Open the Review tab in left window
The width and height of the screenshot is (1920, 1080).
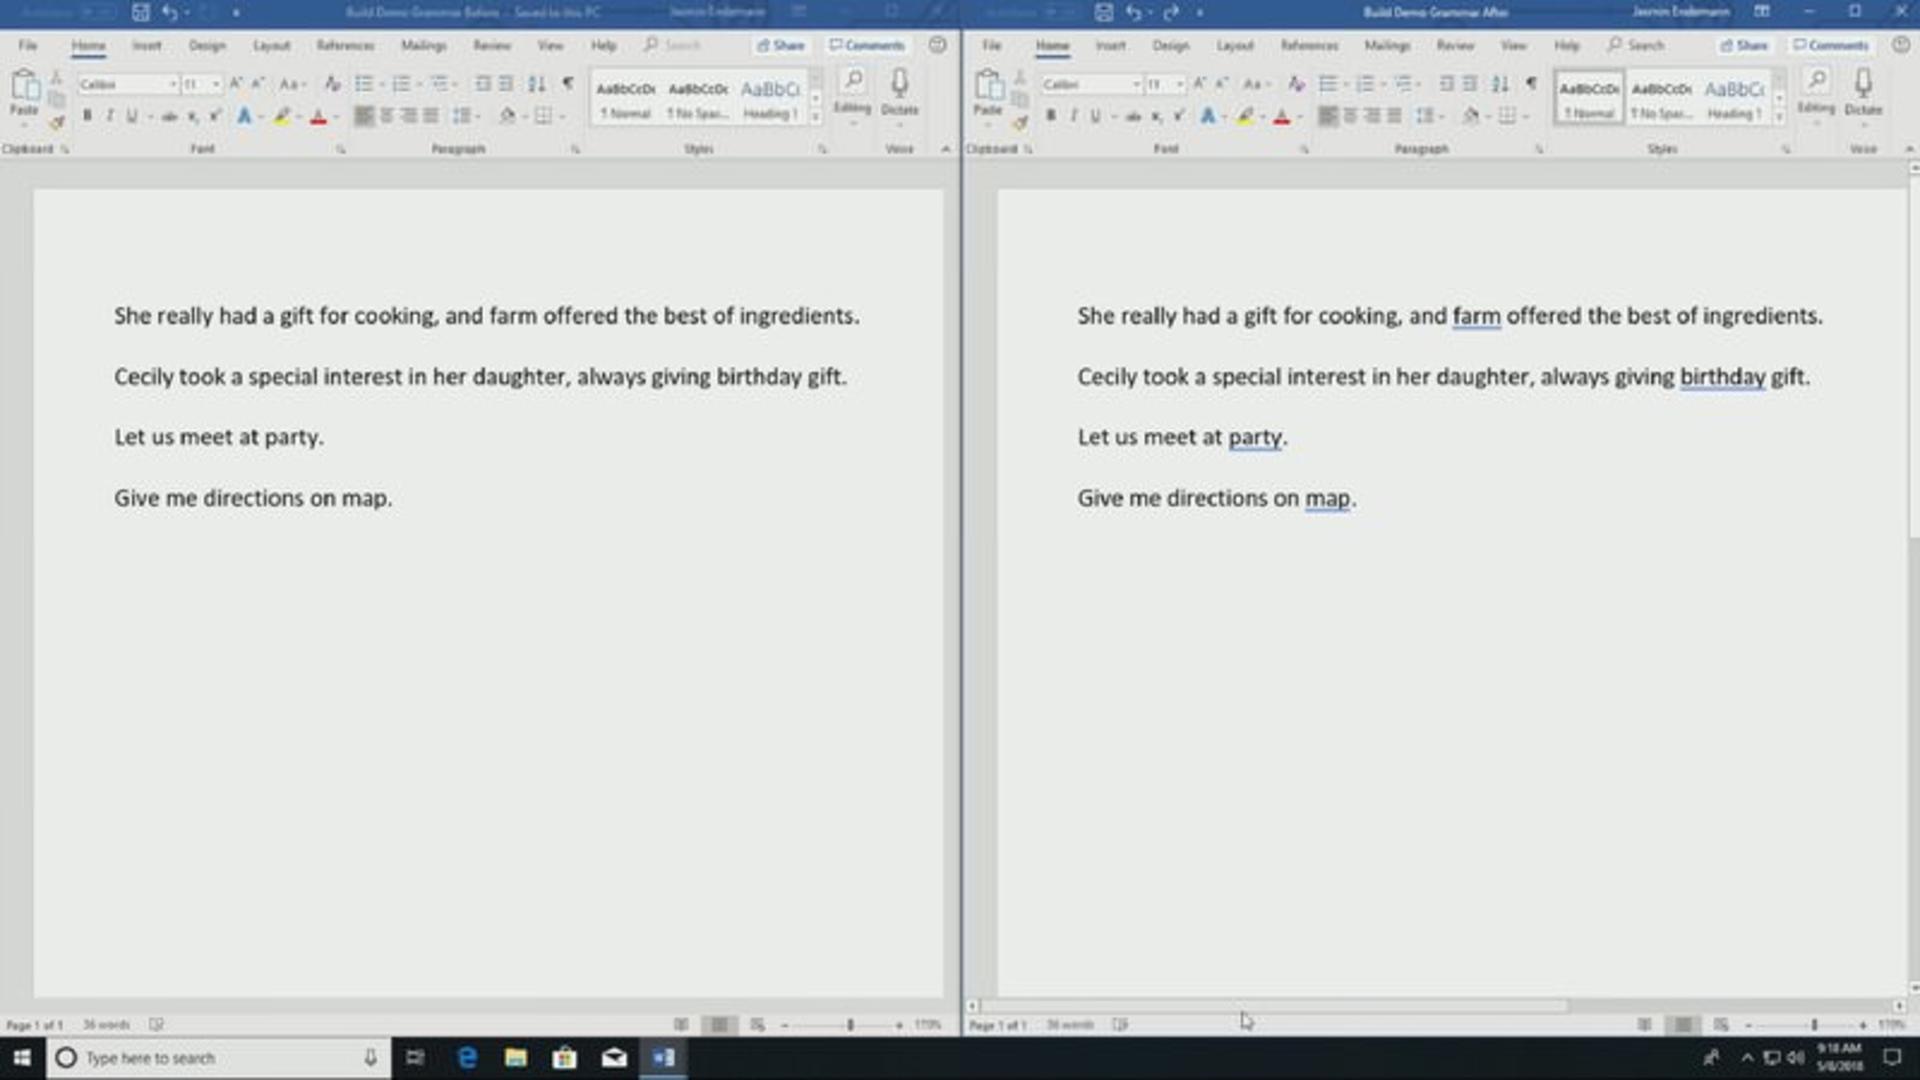(492, 46)
